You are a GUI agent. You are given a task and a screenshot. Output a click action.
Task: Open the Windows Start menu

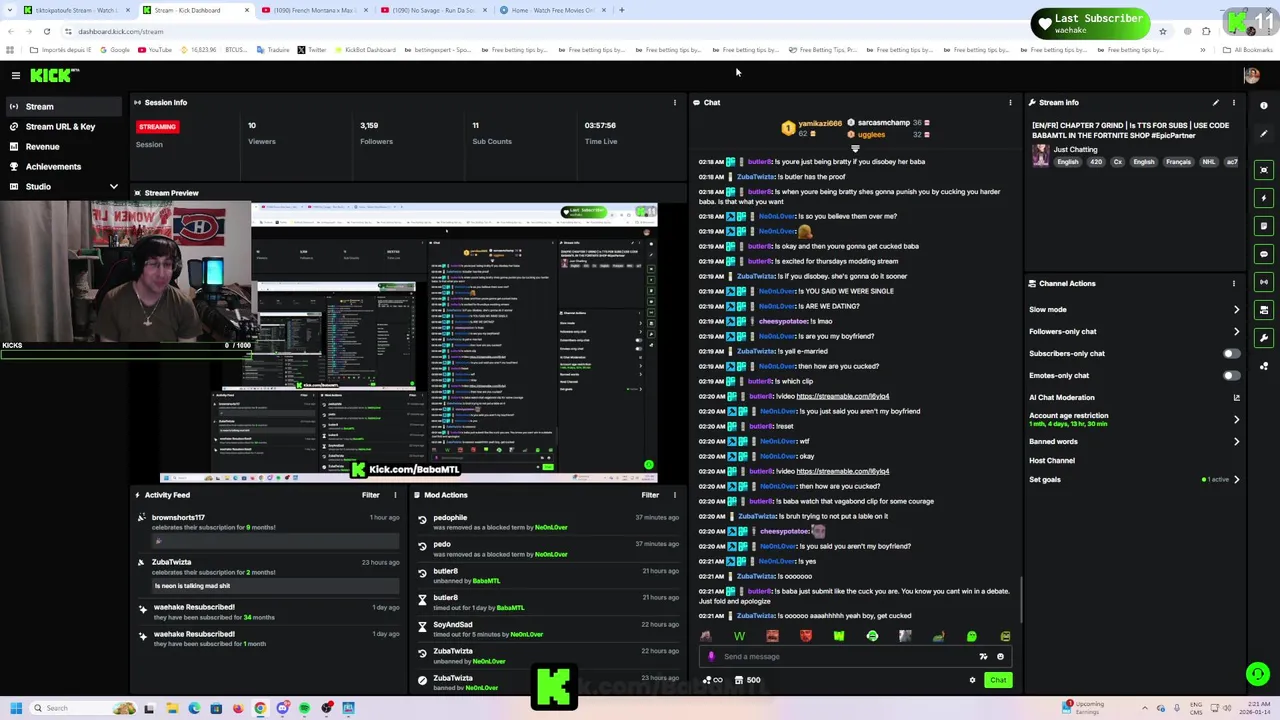click(15, 708)
